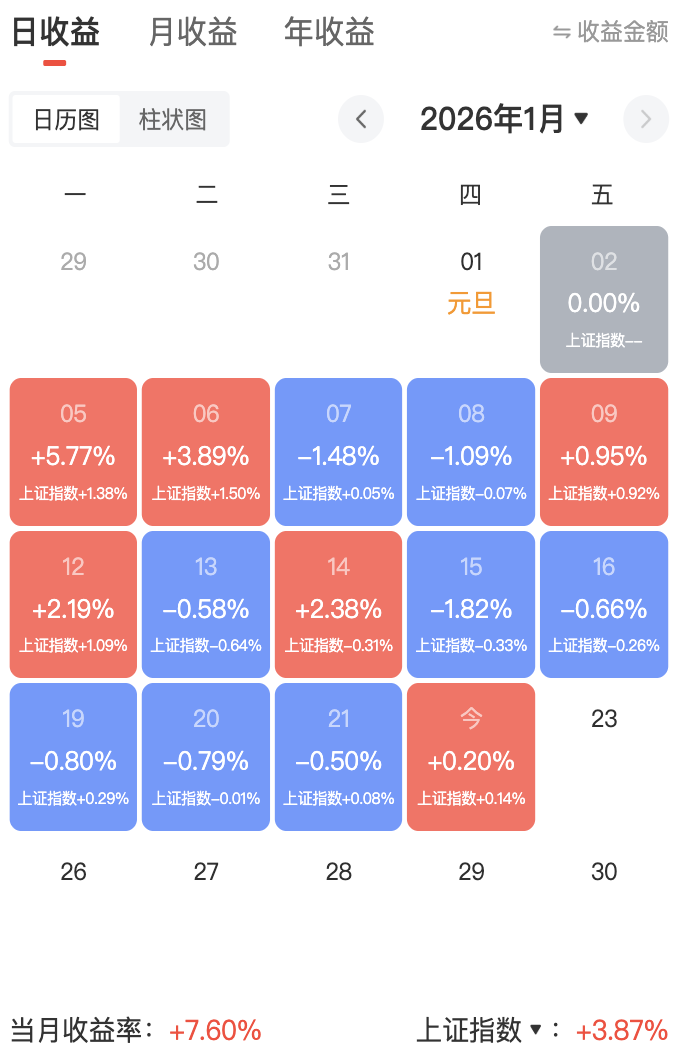This screenshot has width=684, height=1058.
Task: Open the 14 day cell with +2.38%
Action: tap(339, 604)
